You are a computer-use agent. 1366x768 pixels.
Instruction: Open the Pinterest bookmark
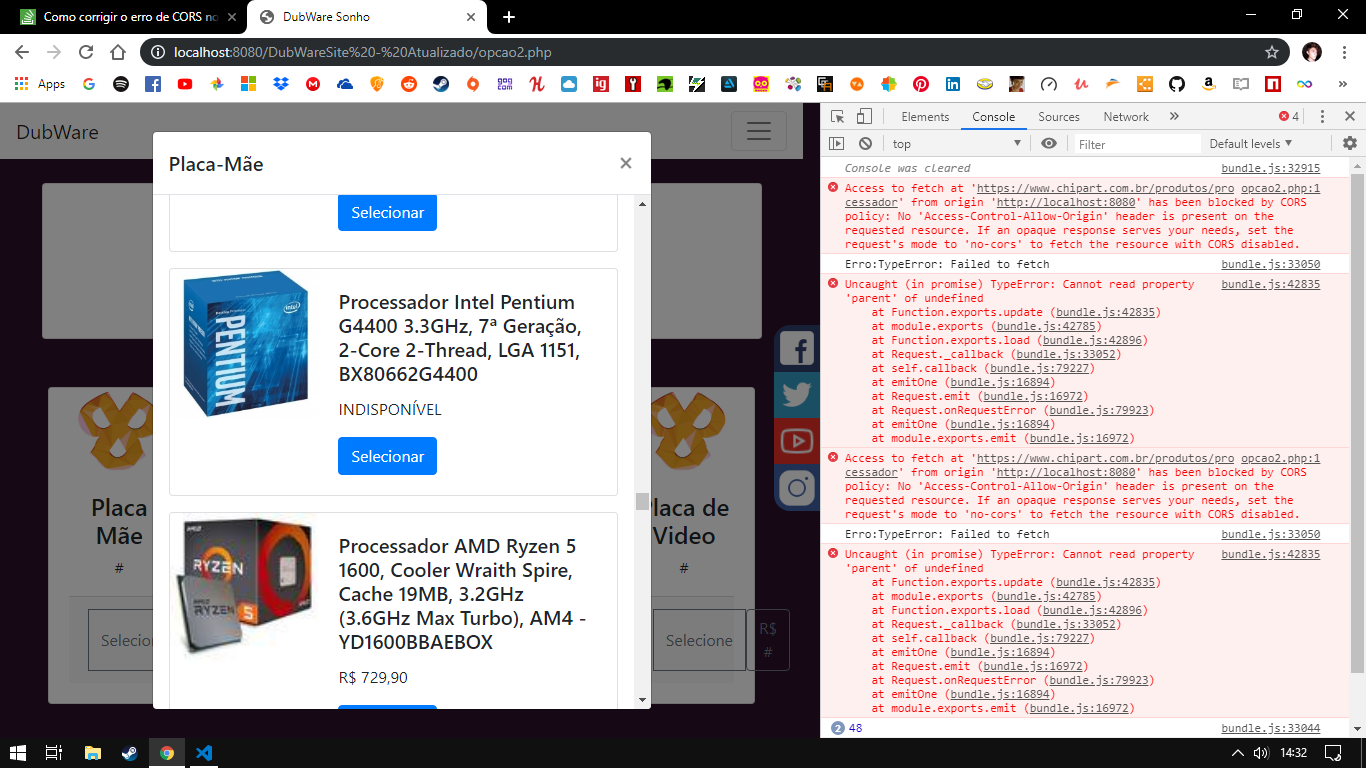(x=921, y=85)
